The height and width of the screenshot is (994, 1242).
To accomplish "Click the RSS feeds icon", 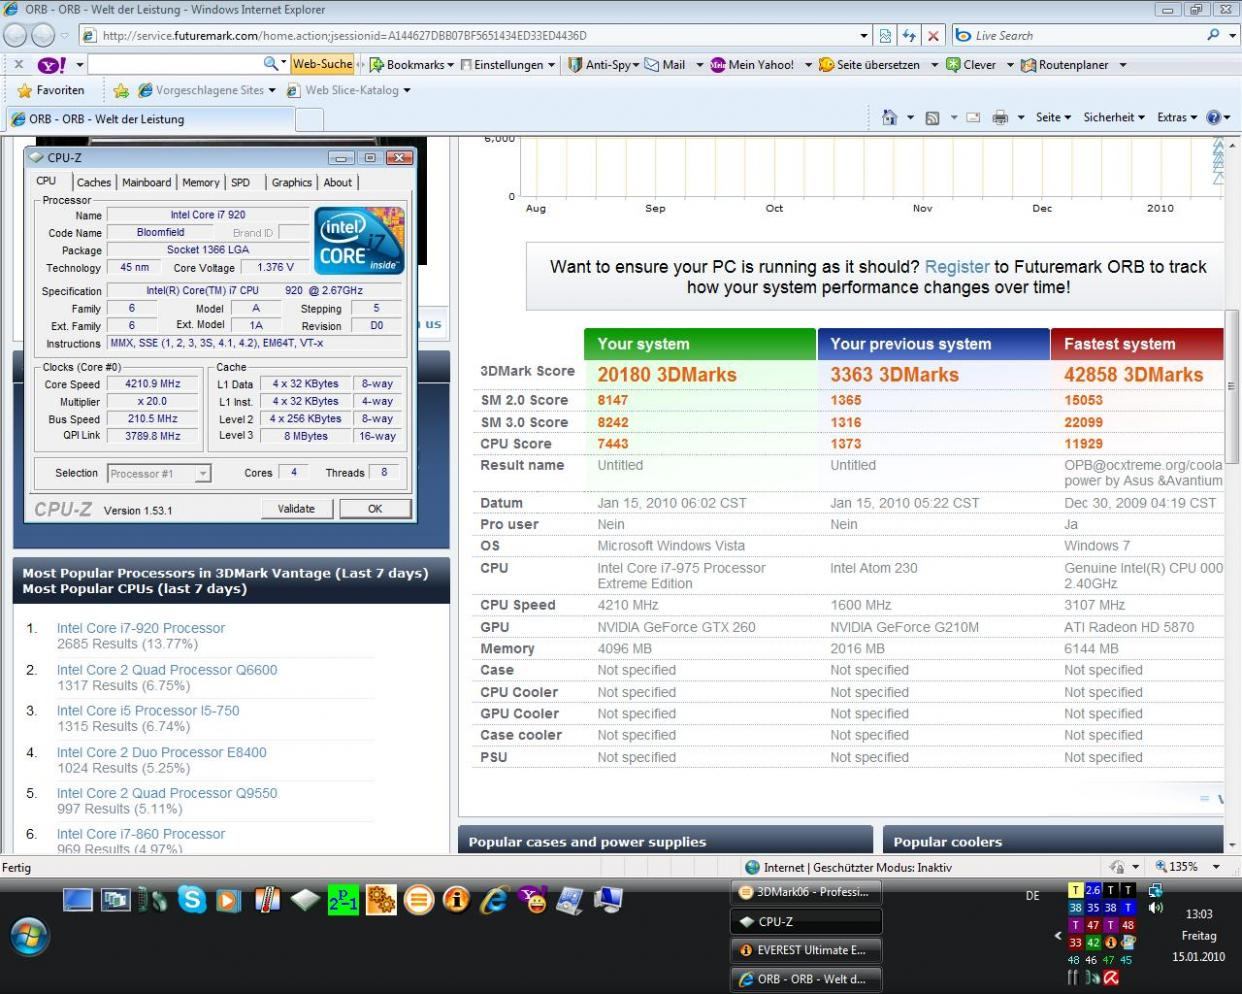I will point(932,117).
